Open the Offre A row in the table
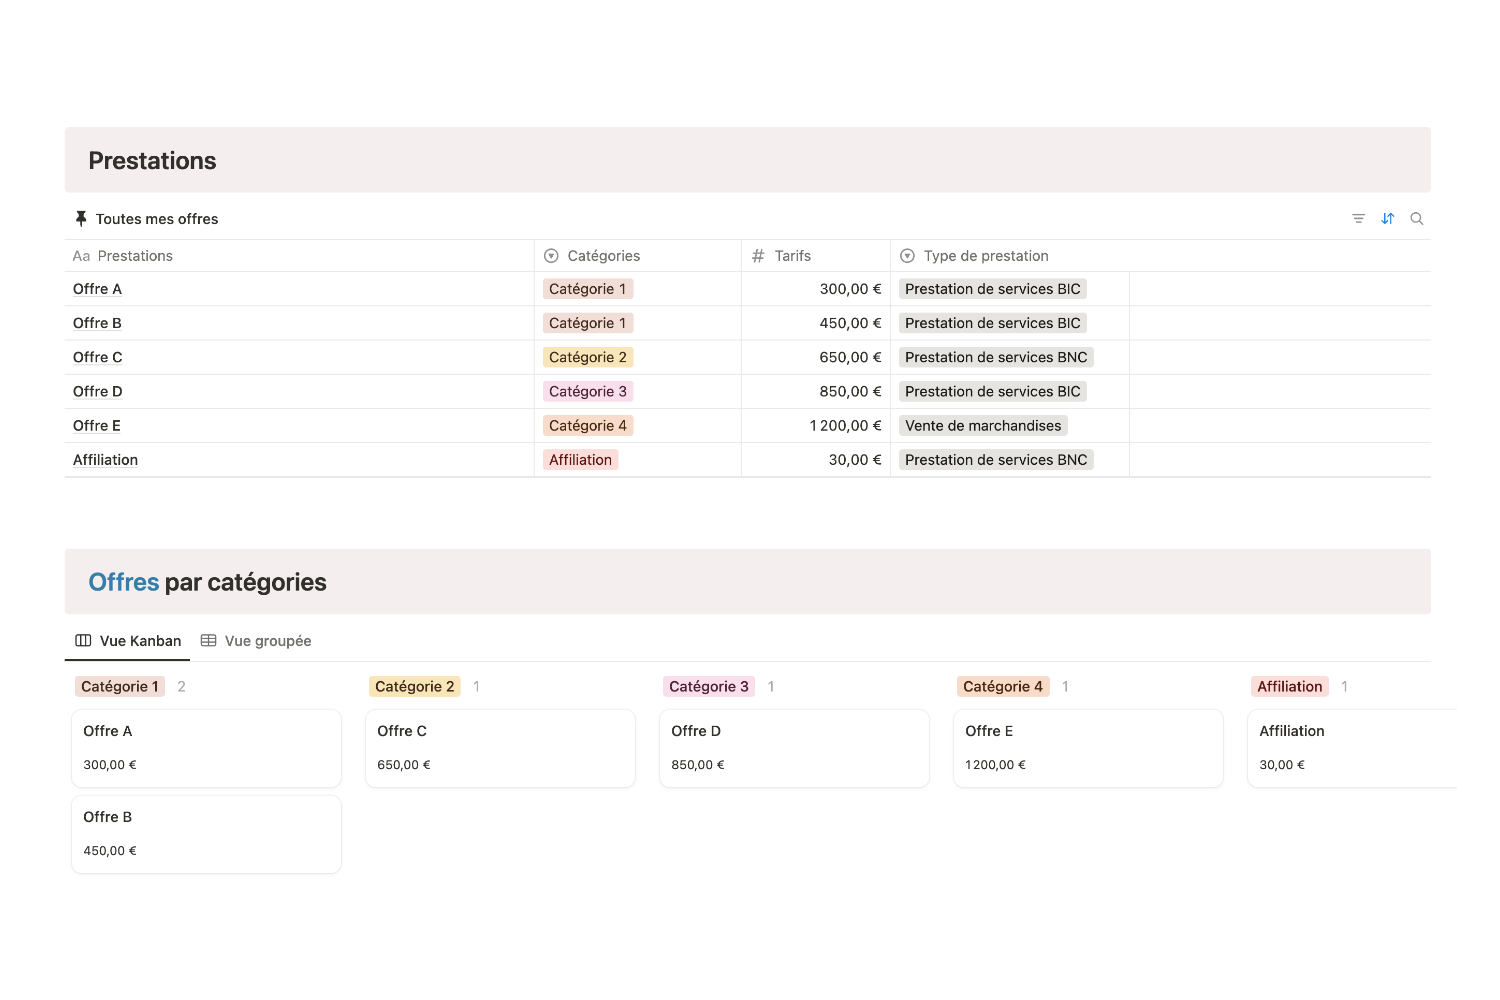The height and width of the screenshot is (1000, 1500). click(x=97, y=289)
